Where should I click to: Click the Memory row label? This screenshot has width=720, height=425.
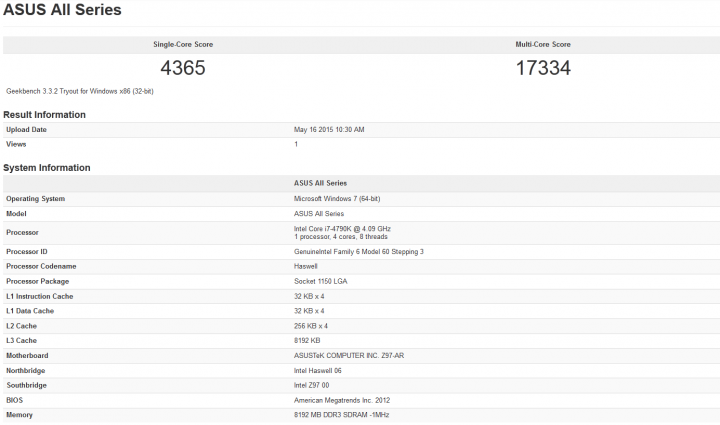tap(19, 415)
